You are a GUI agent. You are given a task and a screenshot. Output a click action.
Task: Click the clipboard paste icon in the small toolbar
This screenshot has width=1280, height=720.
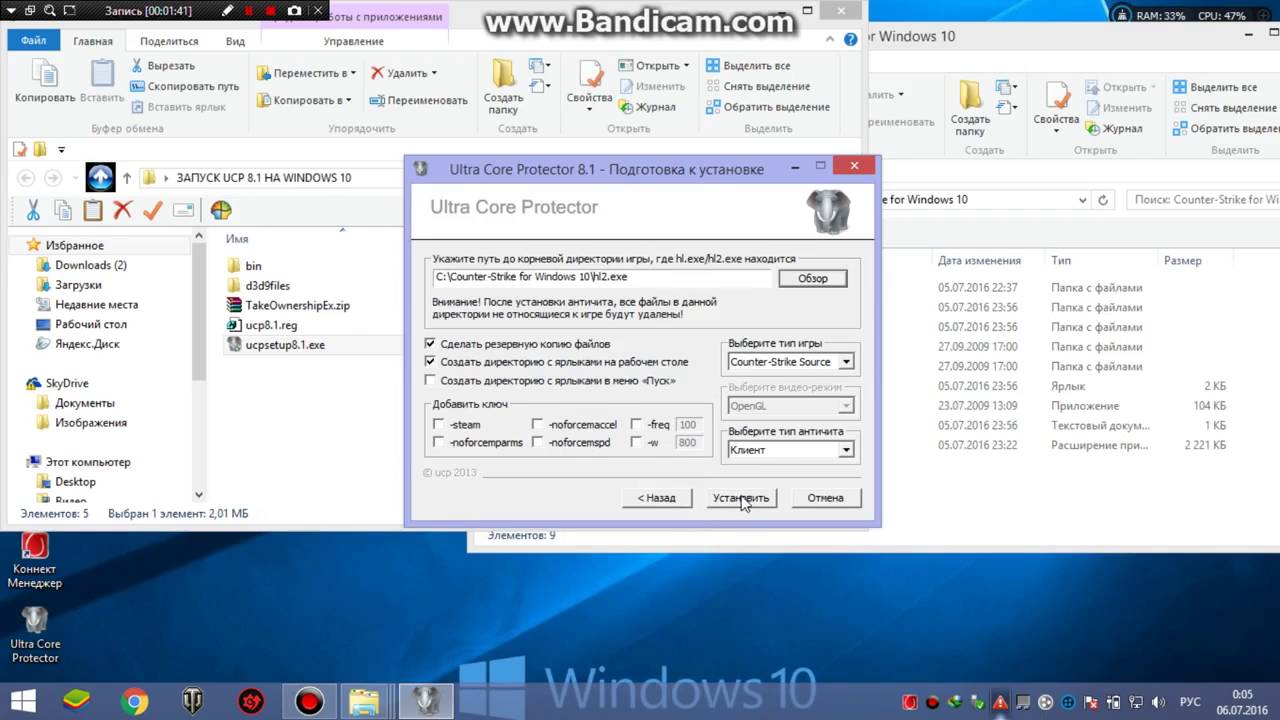(93, 210)
